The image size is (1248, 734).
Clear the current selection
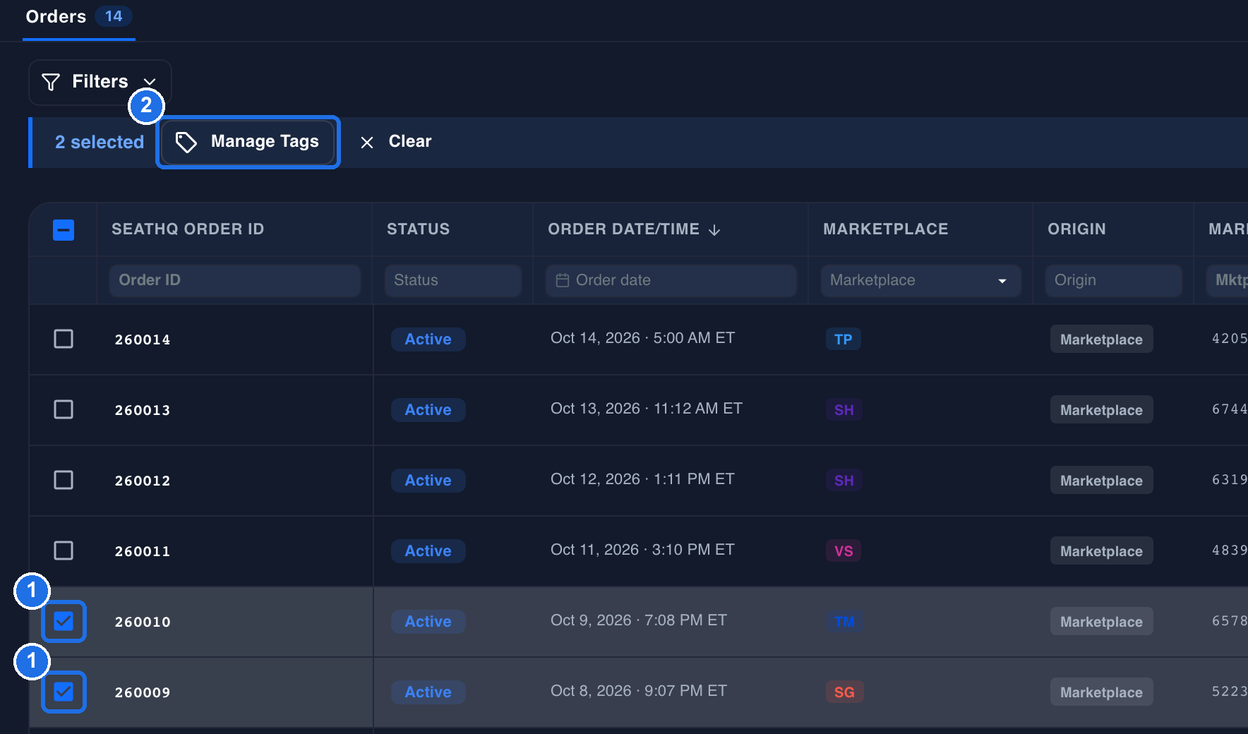click(396, 142)
